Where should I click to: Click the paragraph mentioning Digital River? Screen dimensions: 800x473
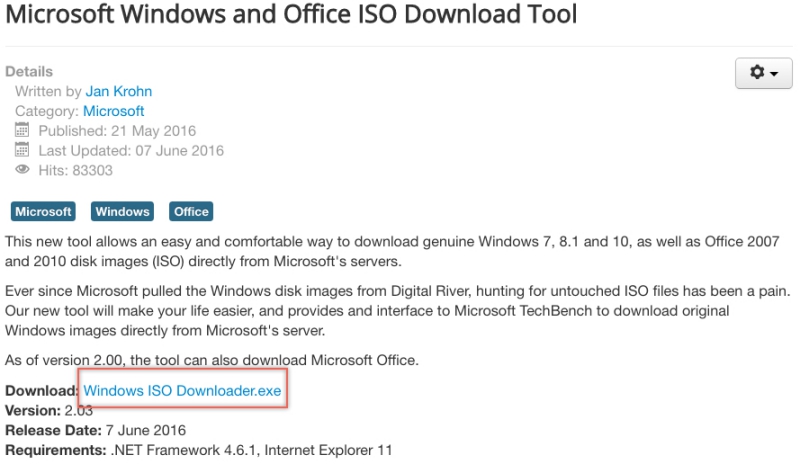pos(390,312)
